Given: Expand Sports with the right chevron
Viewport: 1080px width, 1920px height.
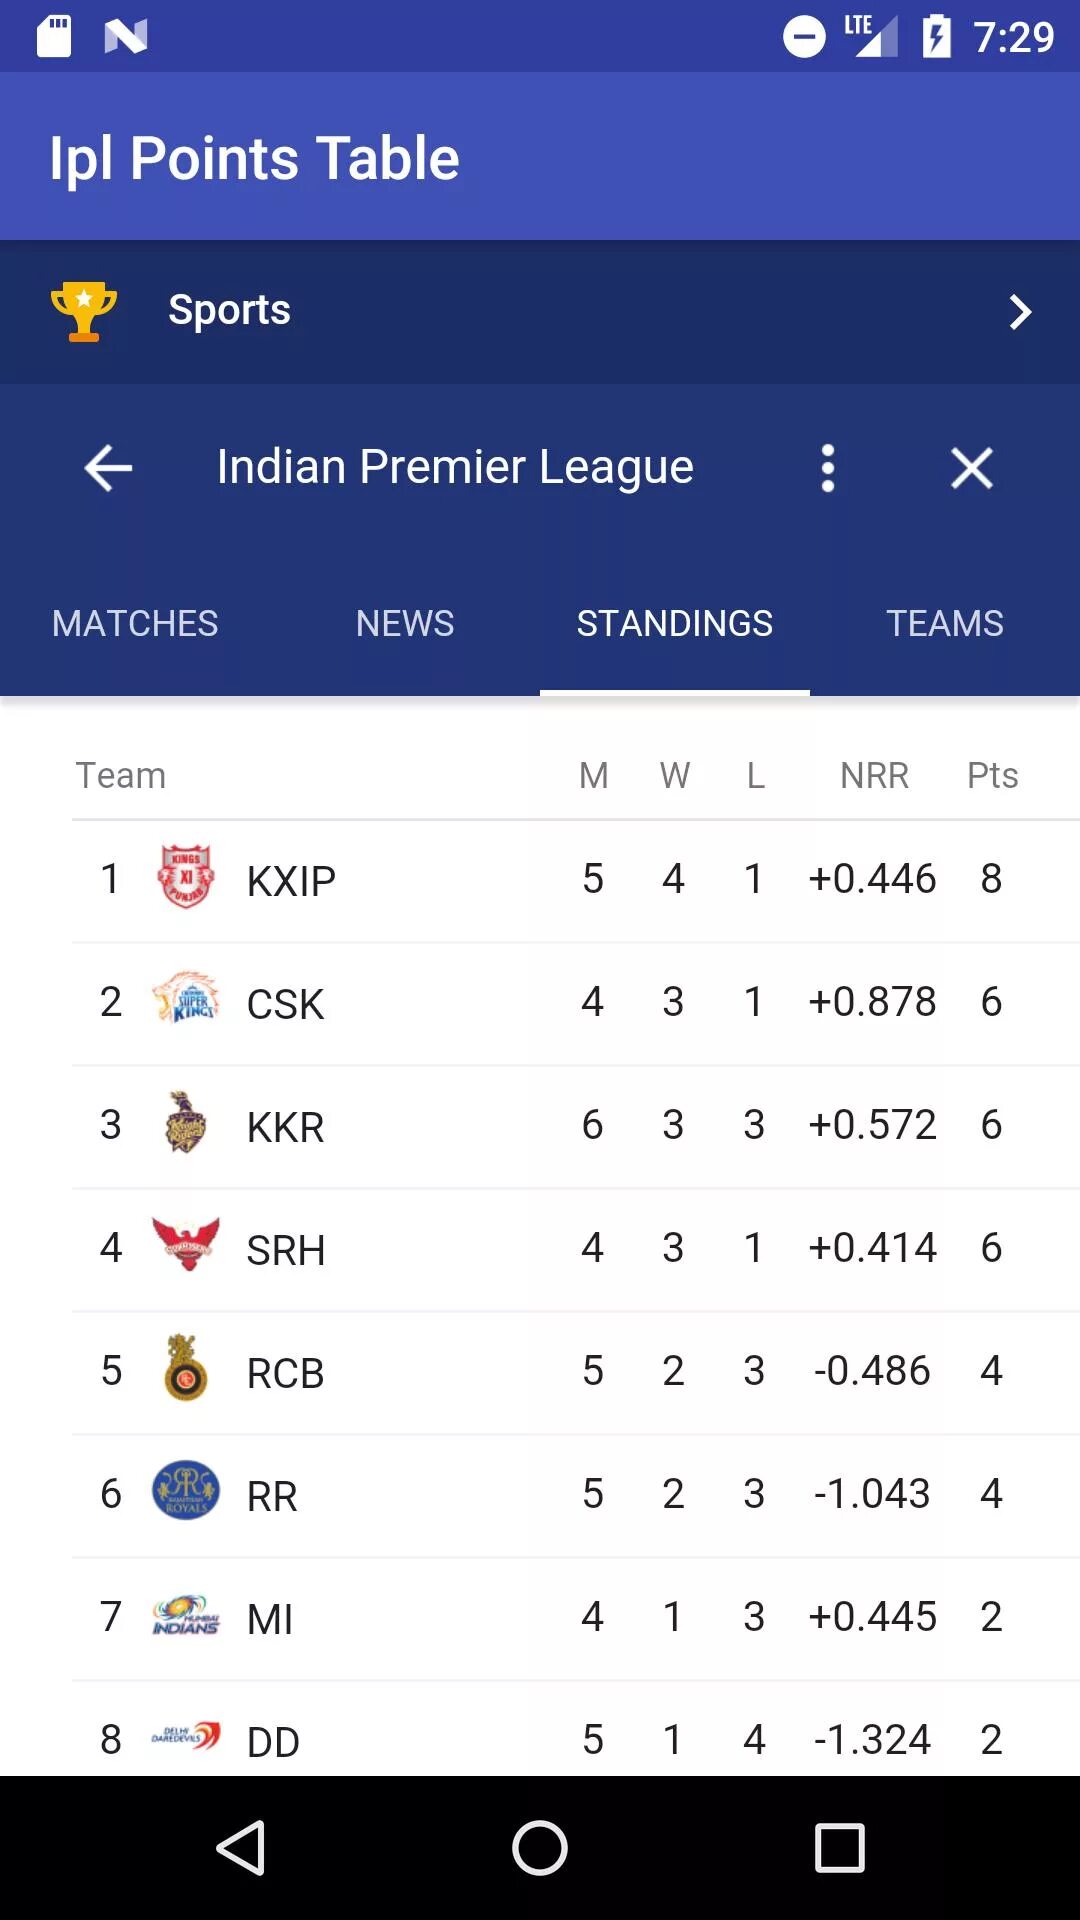Looking at the screenshot, I should coord(1019,312).
